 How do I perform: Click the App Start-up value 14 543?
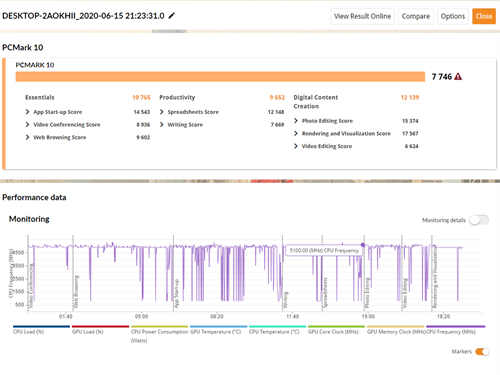coord(142,112)
